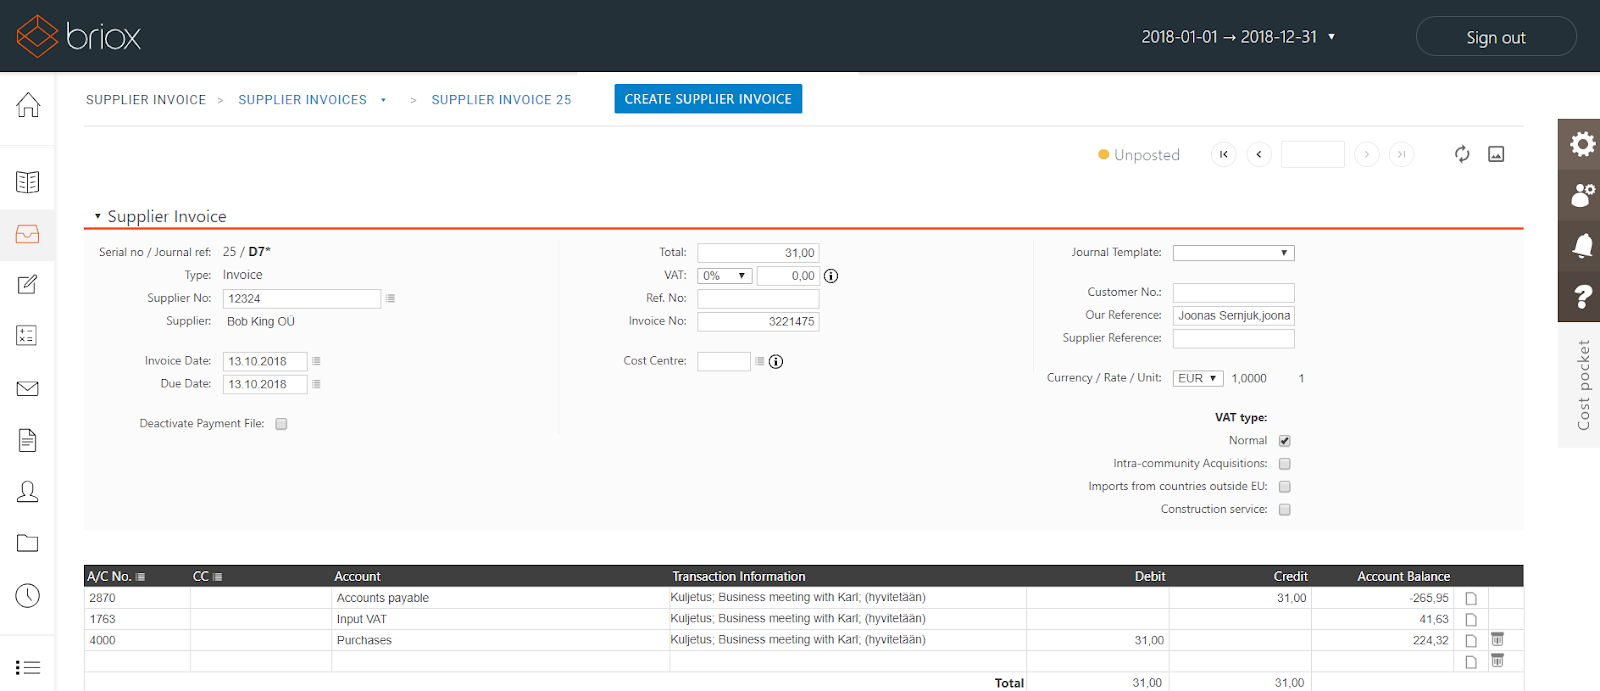Open the person icon in sidebar

pos(28,492)
